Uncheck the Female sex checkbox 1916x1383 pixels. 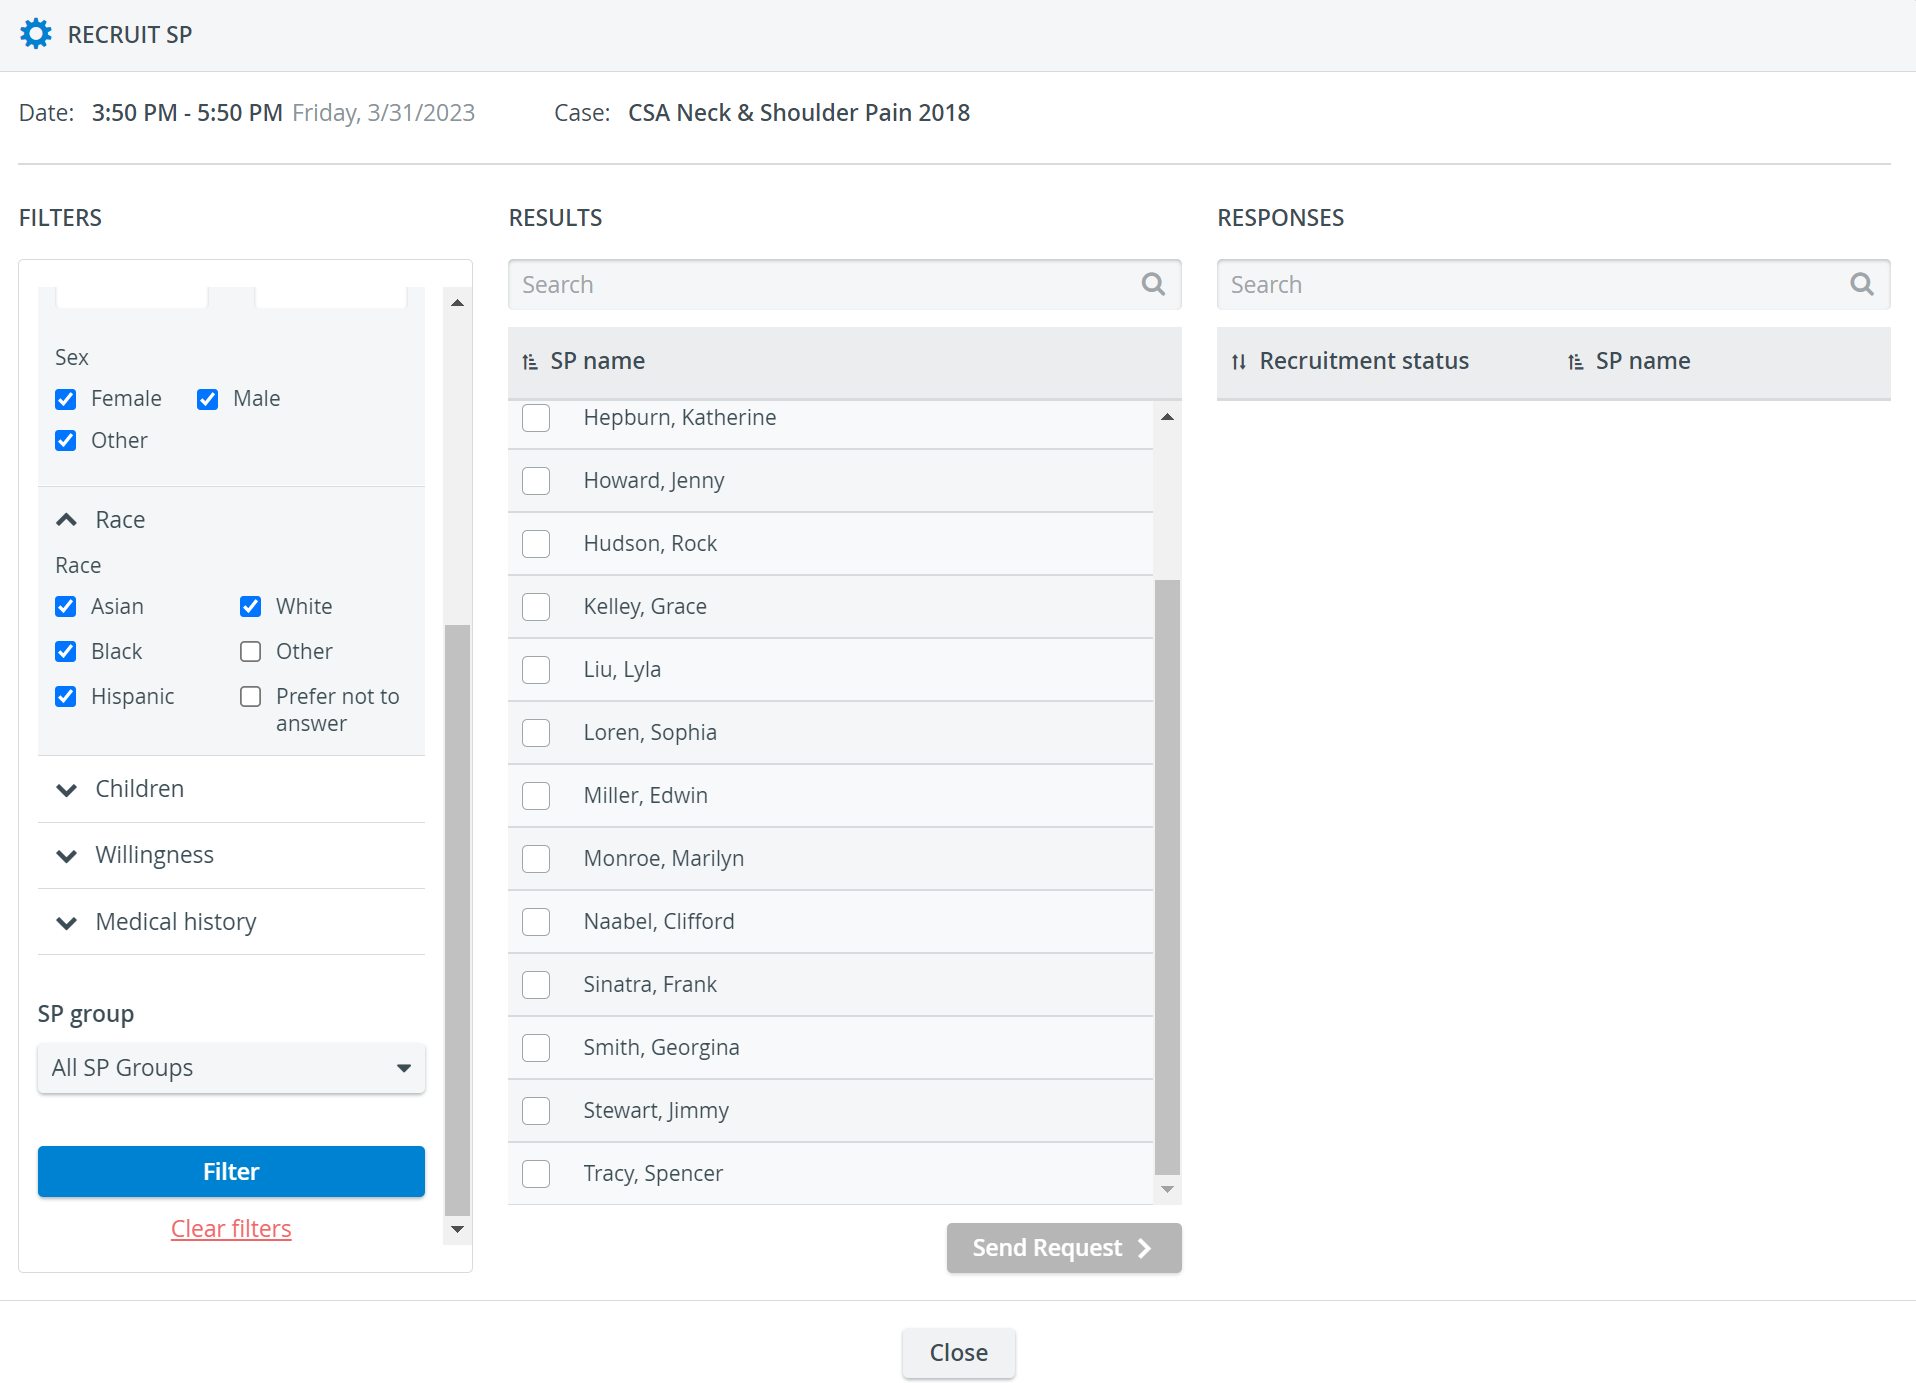(66, 400)
